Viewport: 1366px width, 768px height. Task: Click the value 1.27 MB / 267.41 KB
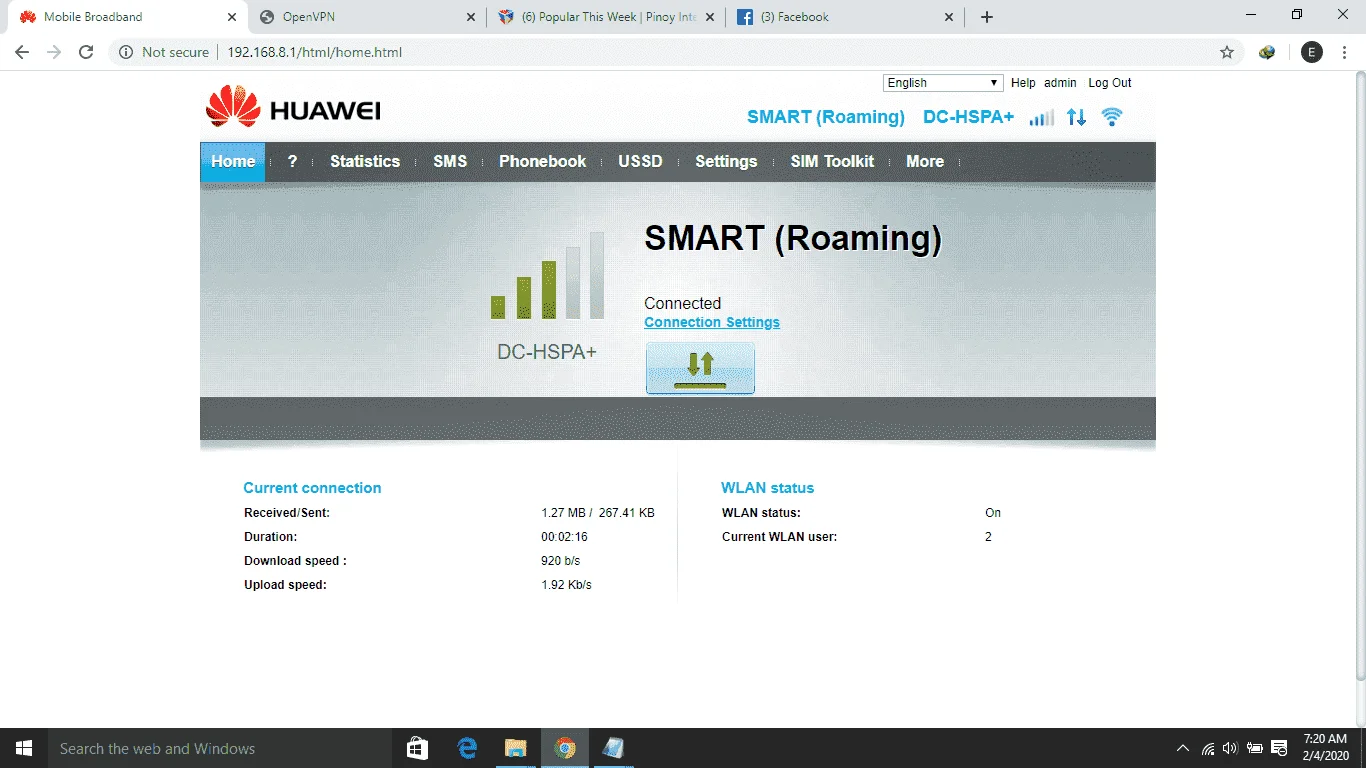[598, 513]
